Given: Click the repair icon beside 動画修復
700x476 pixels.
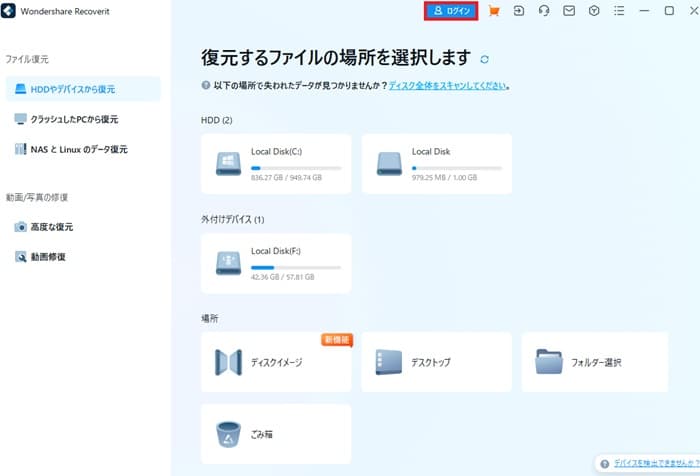Looking at the screenshot, I should [x=21, y=257].
